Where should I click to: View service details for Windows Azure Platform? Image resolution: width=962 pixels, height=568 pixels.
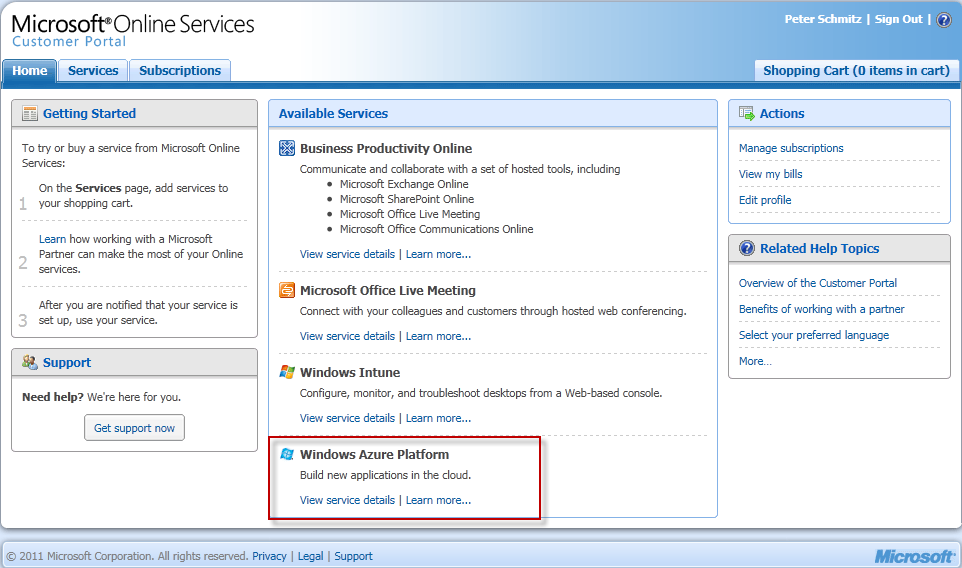pyautogui.click(x=347, y=500)
